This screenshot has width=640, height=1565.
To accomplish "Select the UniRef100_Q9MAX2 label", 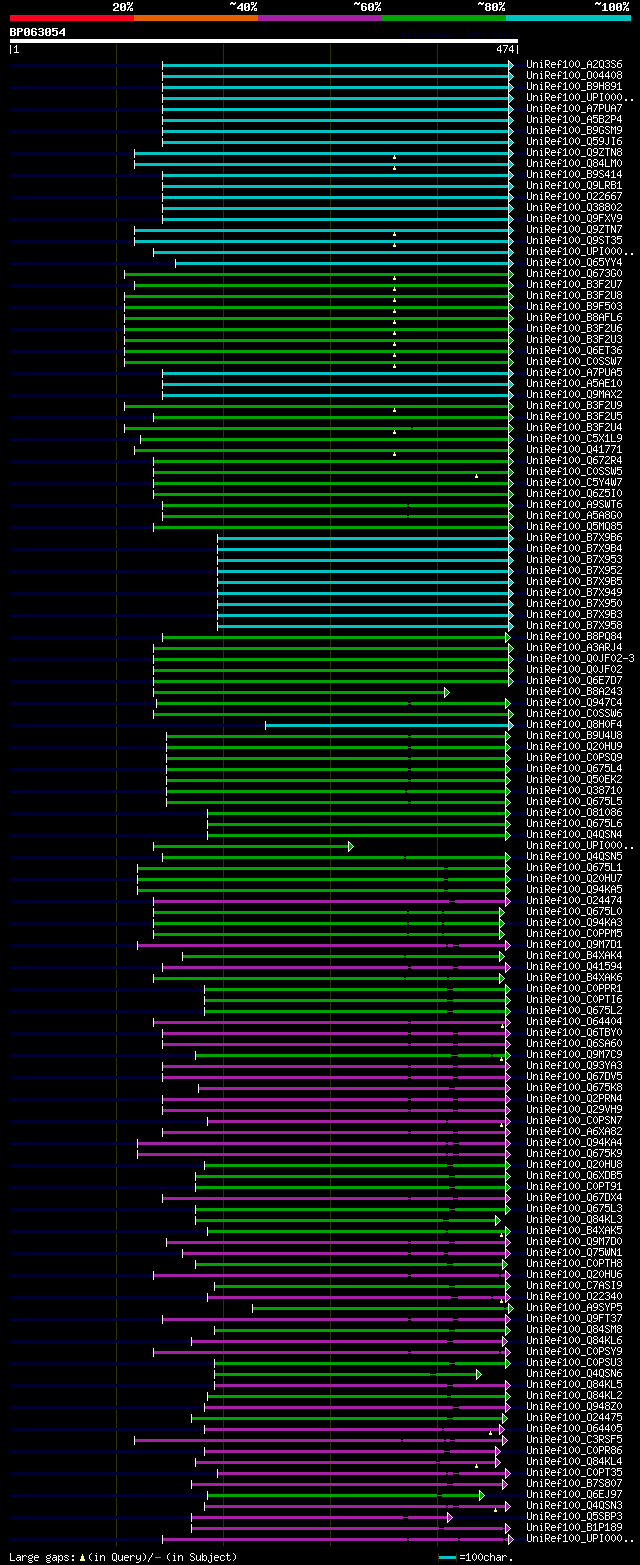I will click(x=576, y=394).
